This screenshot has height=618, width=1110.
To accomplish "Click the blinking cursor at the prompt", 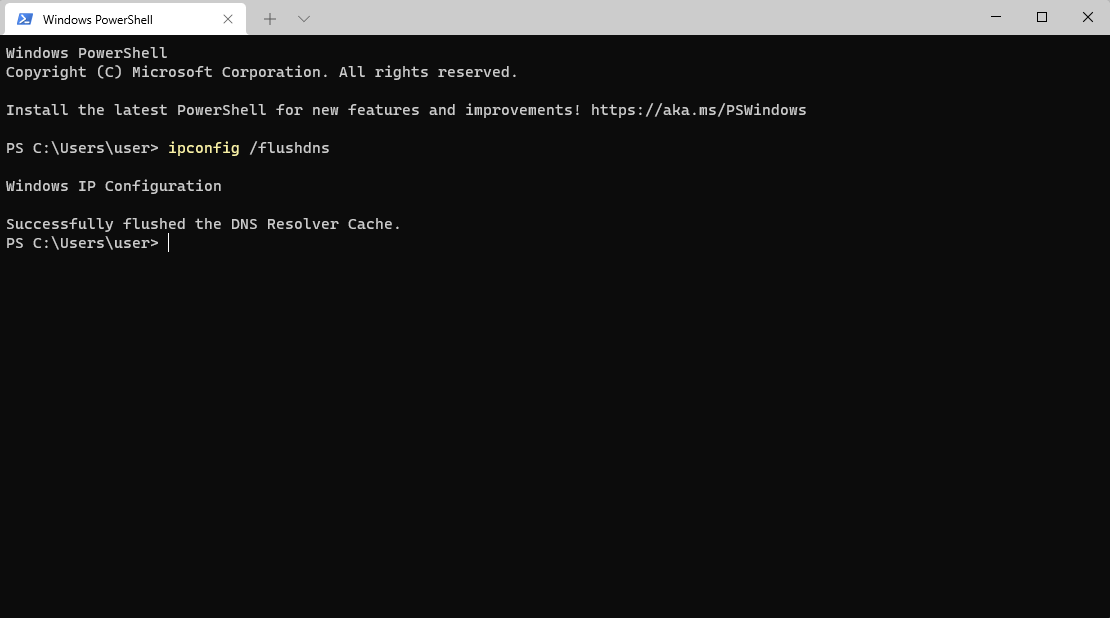I will point(168,242).
